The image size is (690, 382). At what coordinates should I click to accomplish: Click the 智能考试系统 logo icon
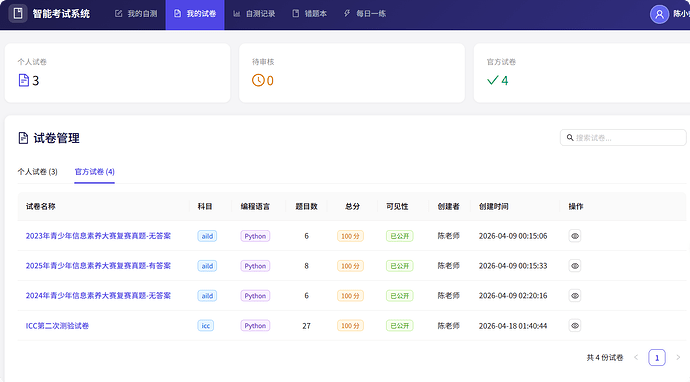pyautogui.click(x=18, y=14)
